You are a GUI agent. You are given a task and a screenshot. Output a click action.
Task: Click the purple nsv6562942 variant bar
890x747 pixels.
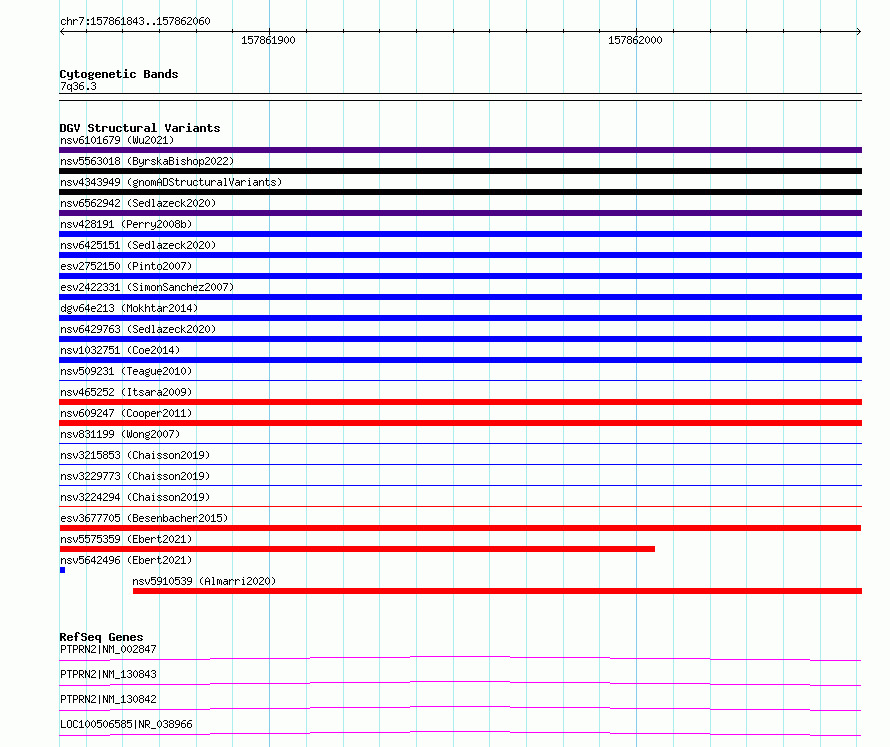click(460, 213)
